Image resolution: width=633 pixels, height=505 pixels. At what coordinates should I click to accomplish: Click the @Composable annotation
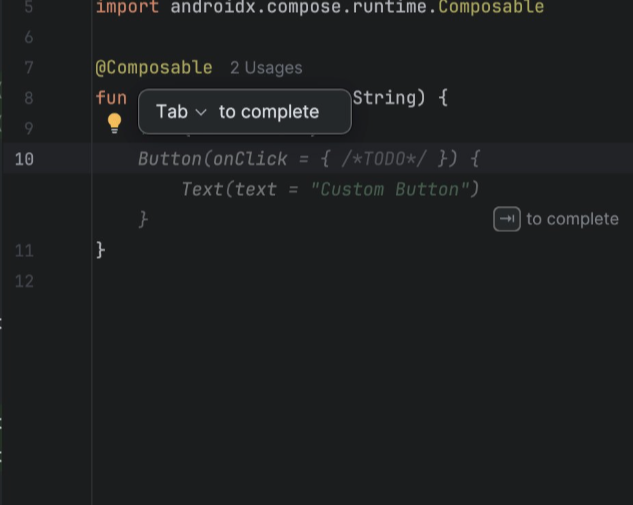[153, 68]
